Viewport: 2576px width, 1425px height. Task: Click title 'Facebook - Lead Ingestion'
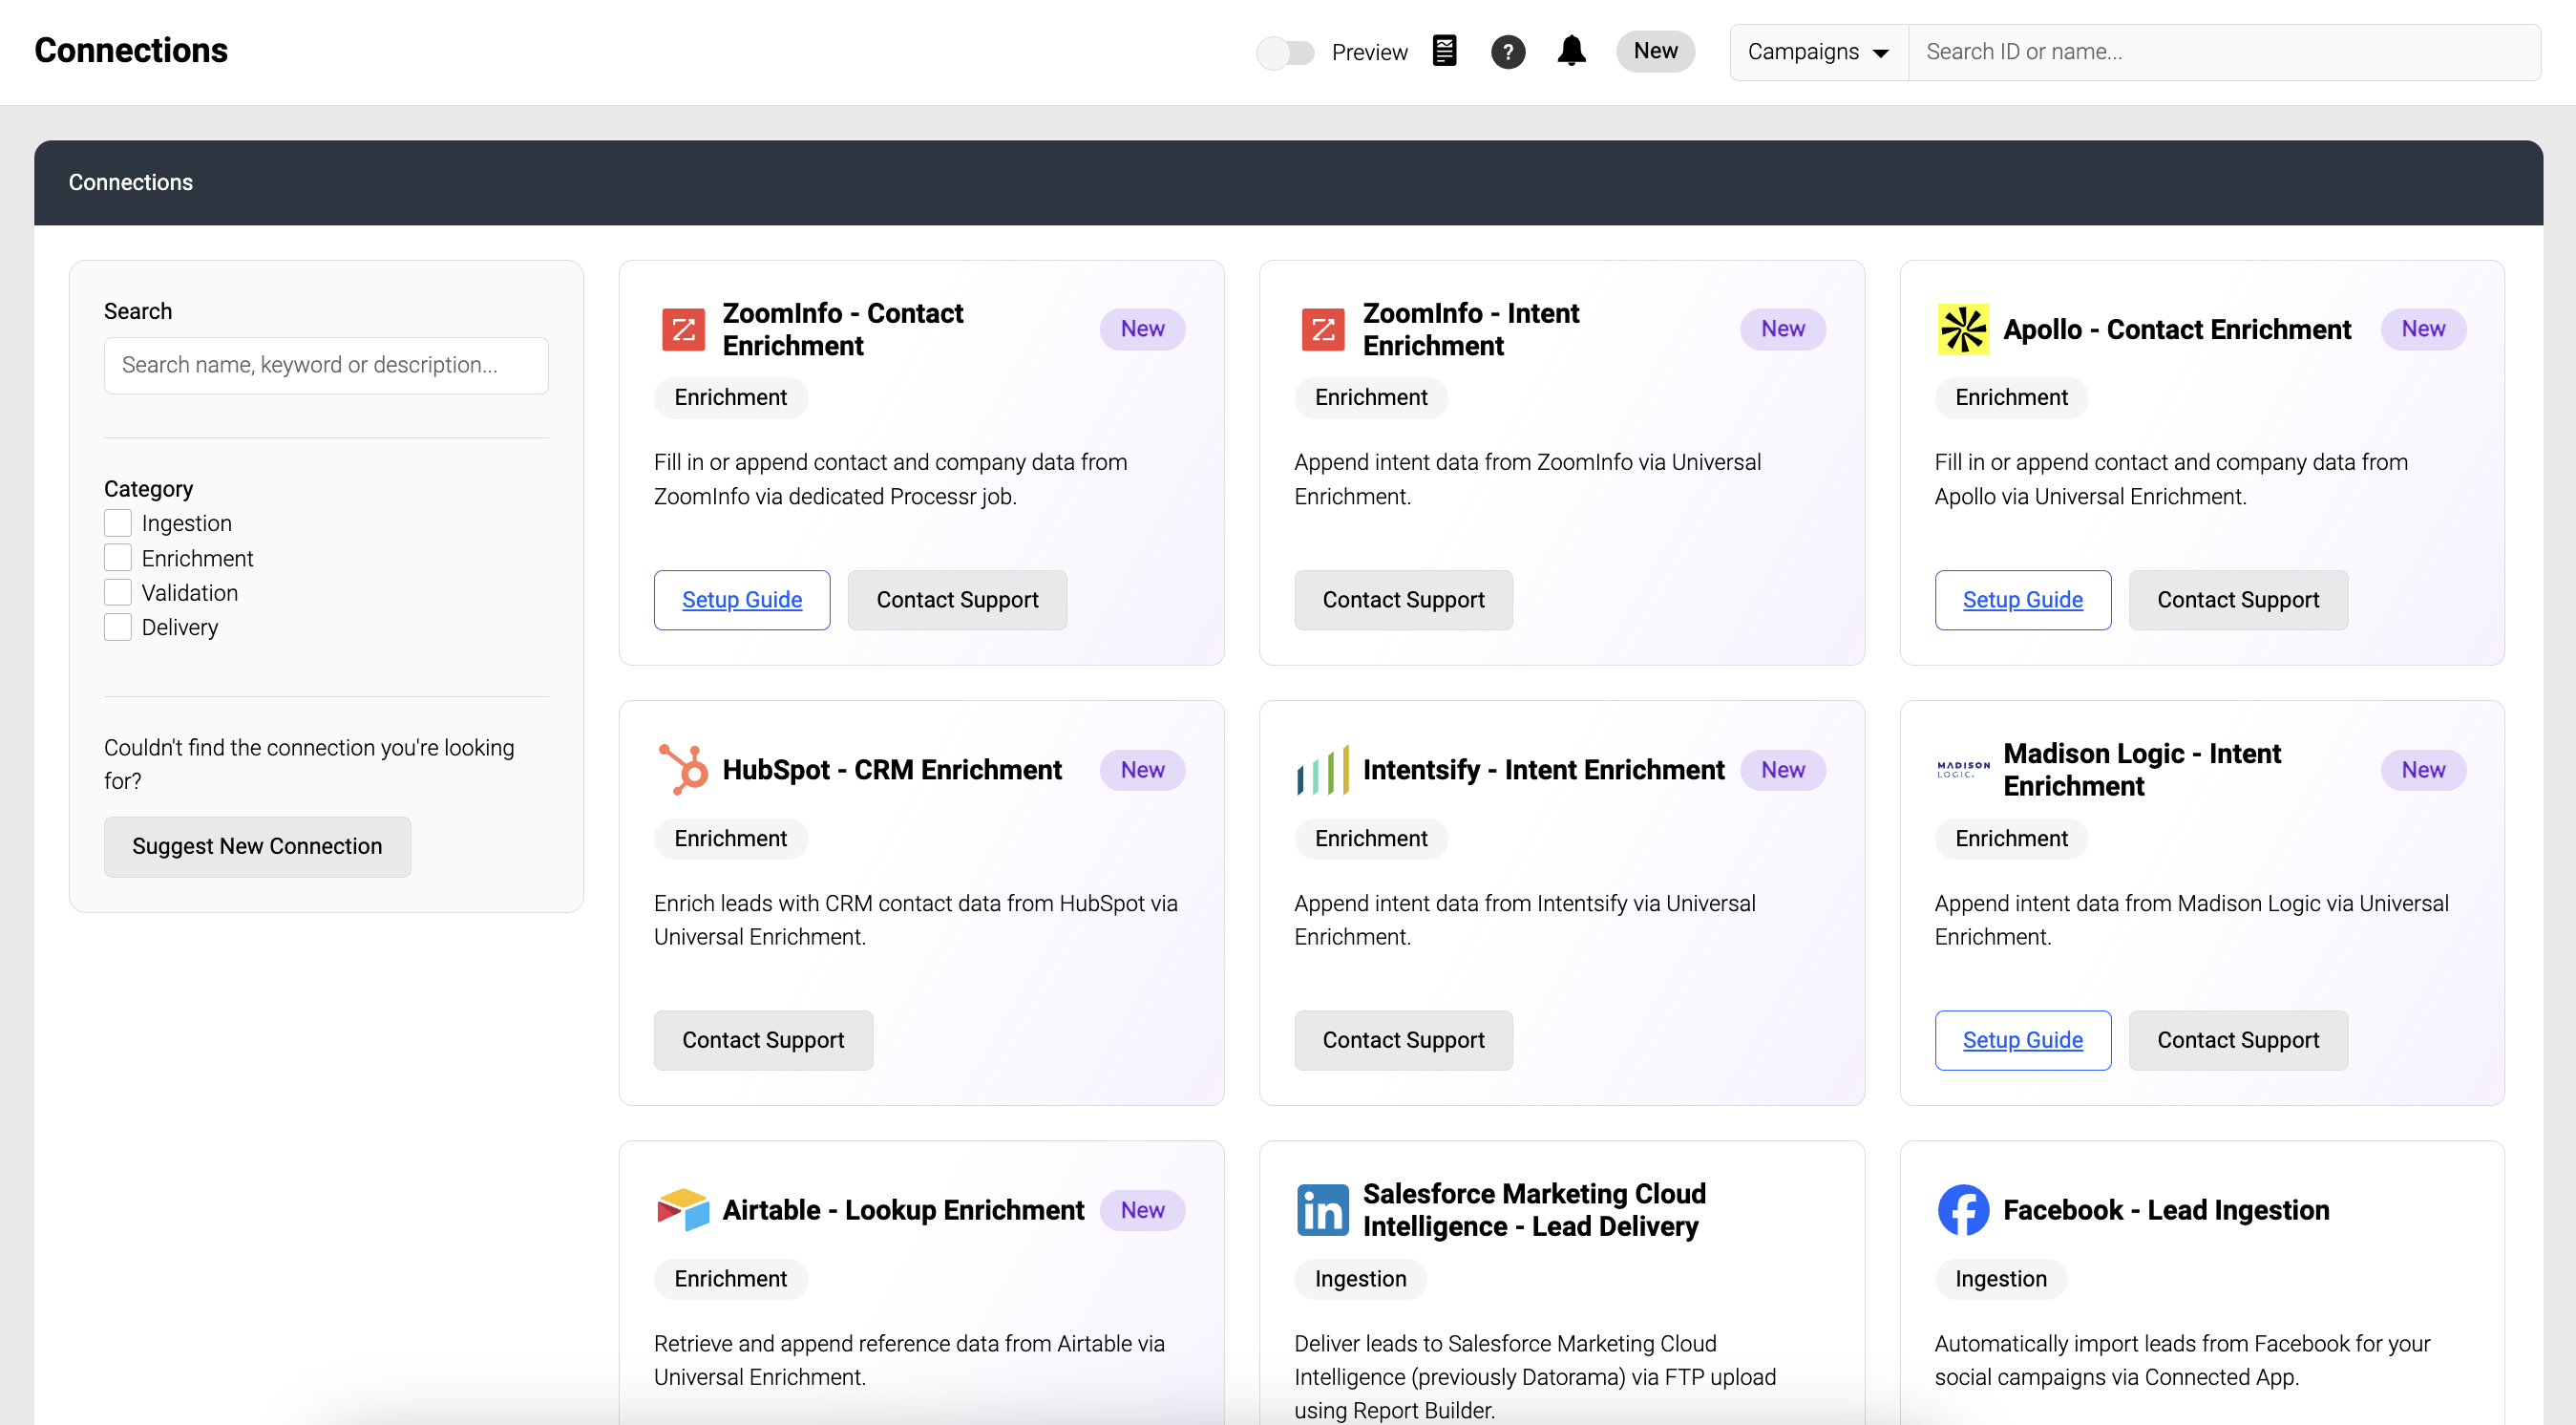click(x=2166, y=1210)
